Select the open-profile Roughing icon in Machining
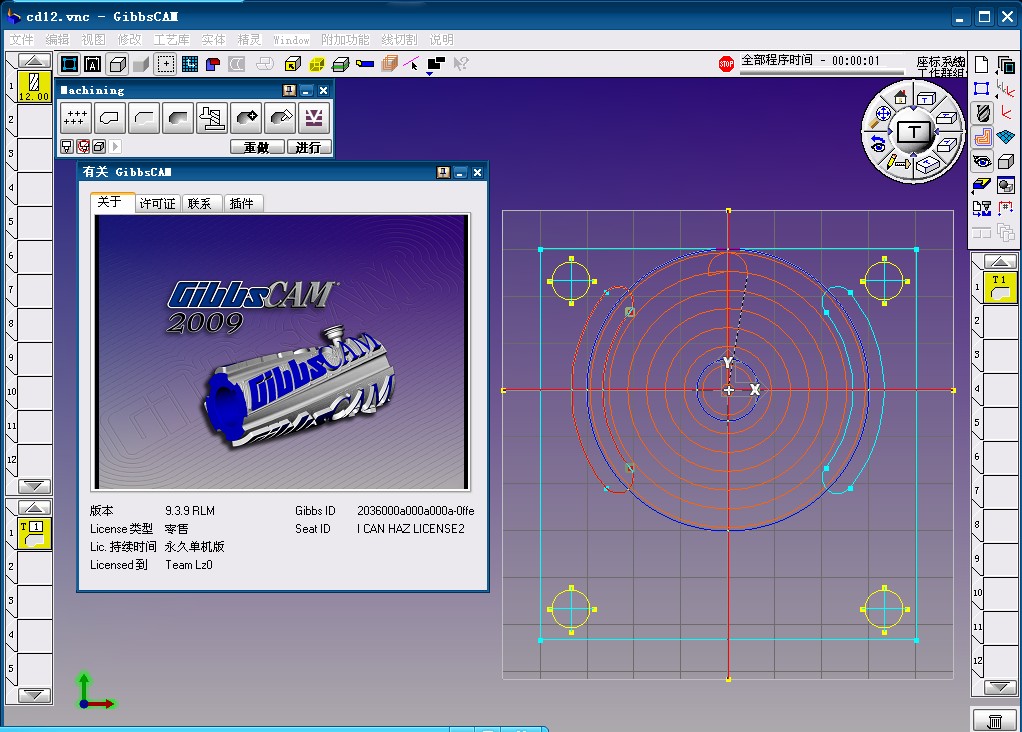This screenshot has height=732, width=1022. click(143, 117)
